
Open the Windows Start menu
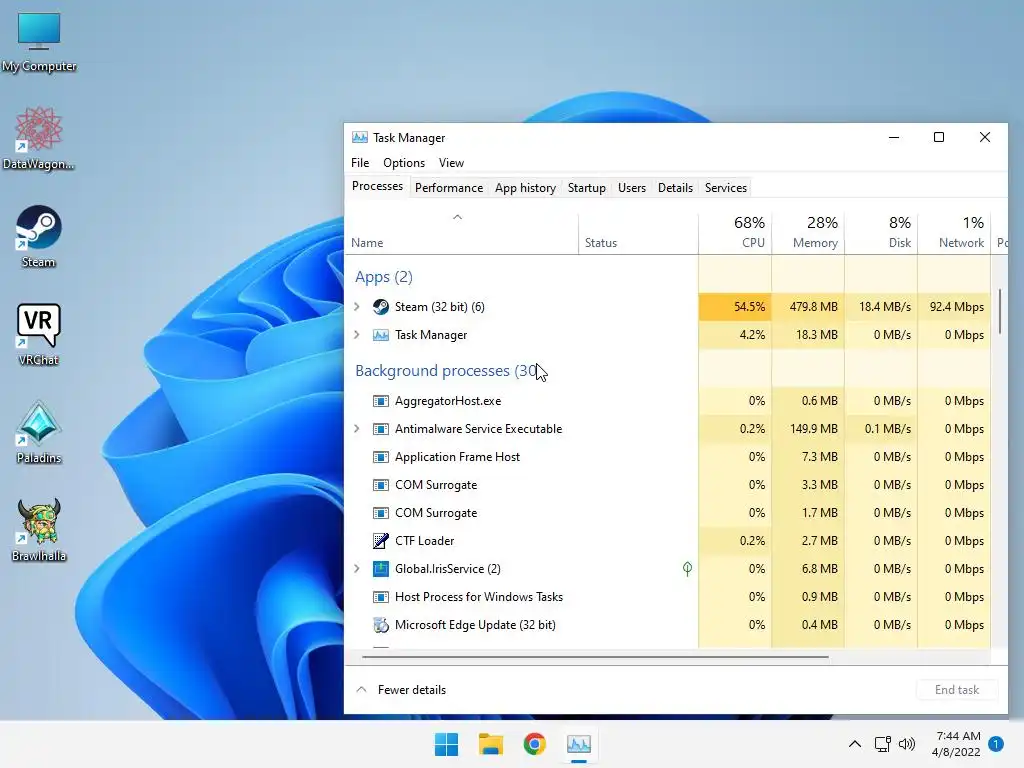pyautogui.click(x=447, y=744)
